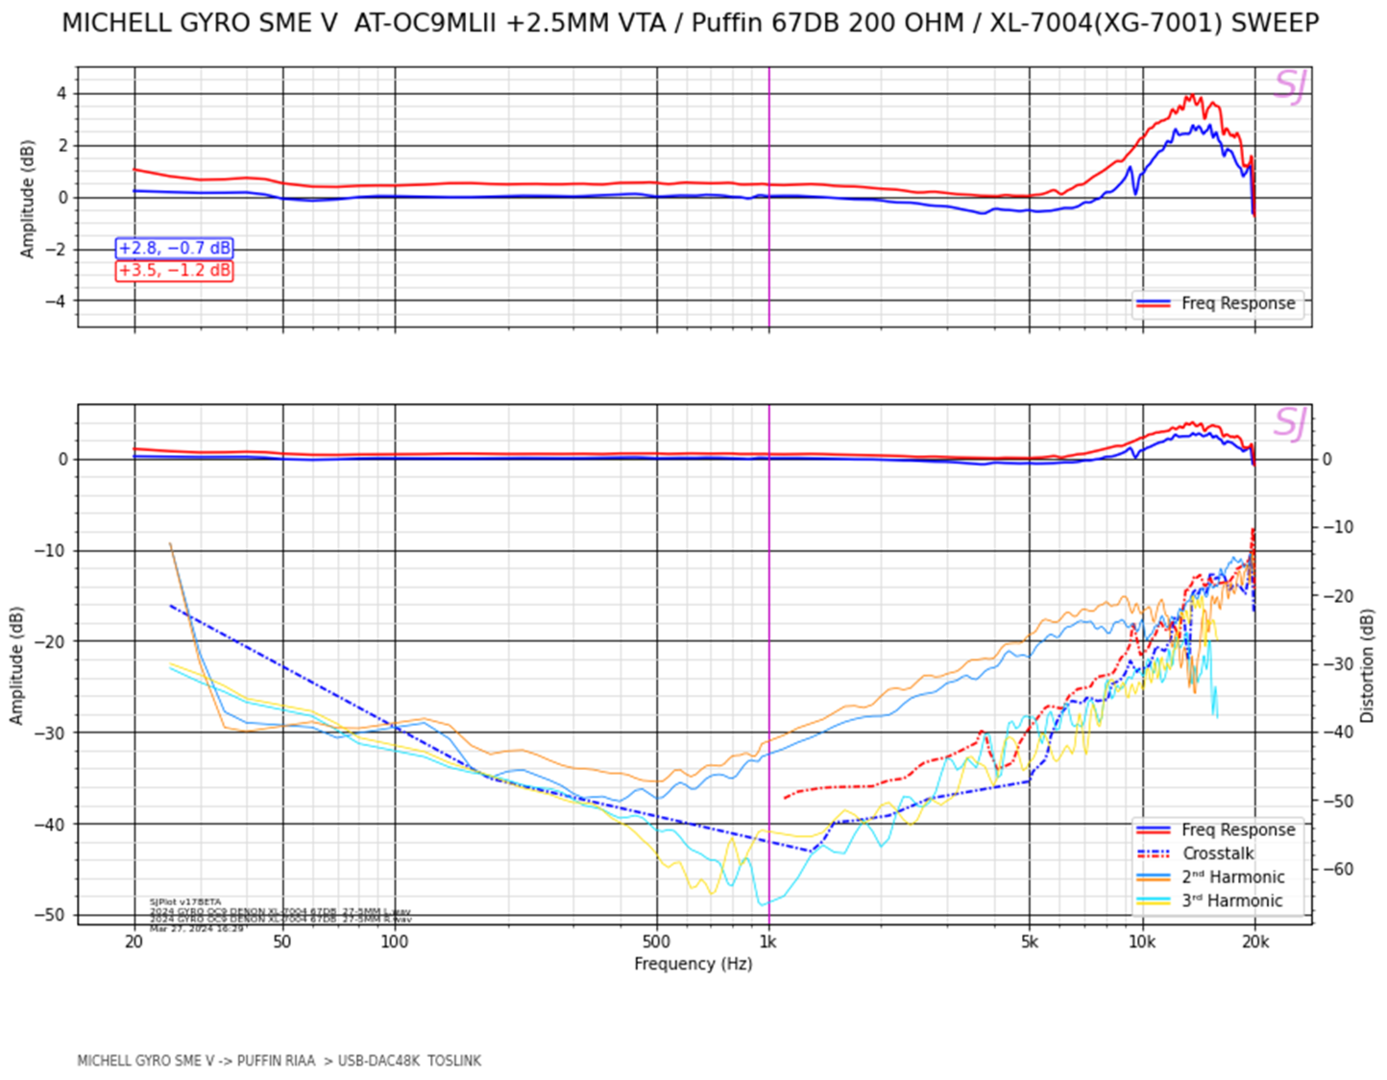The image size is (1387, 1080).
Task: Click the '−4' tick on top plot axis
Action: [x=57, y=301]
